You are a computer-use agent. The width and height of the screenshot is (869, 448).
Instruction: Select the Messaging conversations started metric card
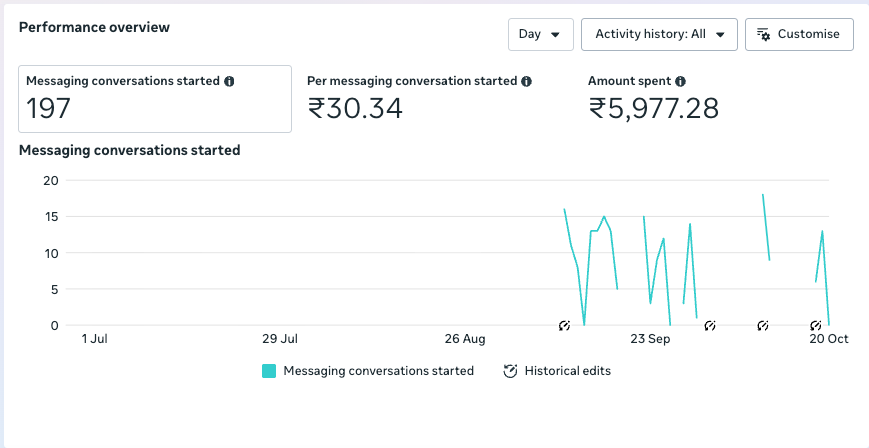tap(155, 99)
